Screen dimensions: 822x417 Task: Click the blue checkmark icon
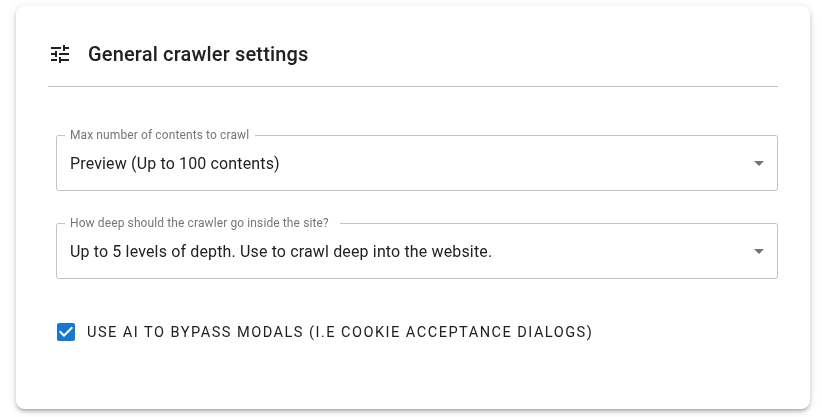(66, 332)
